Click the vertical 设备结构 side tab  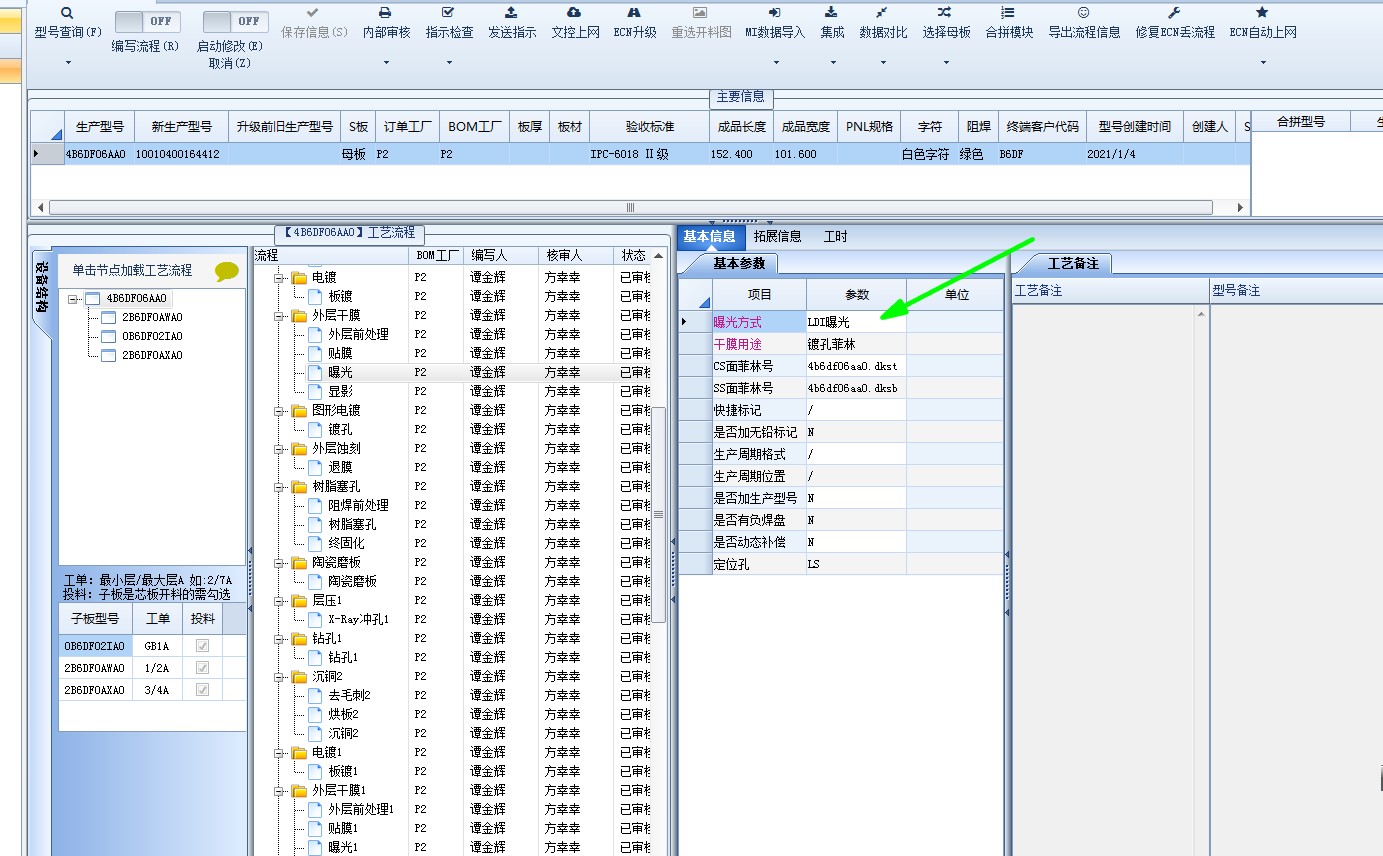(x=41, y=287)
